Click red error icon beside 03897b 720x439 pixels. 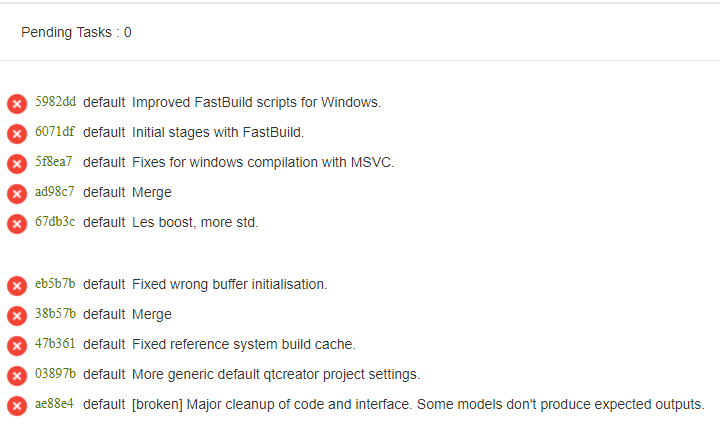click(17, 376)
